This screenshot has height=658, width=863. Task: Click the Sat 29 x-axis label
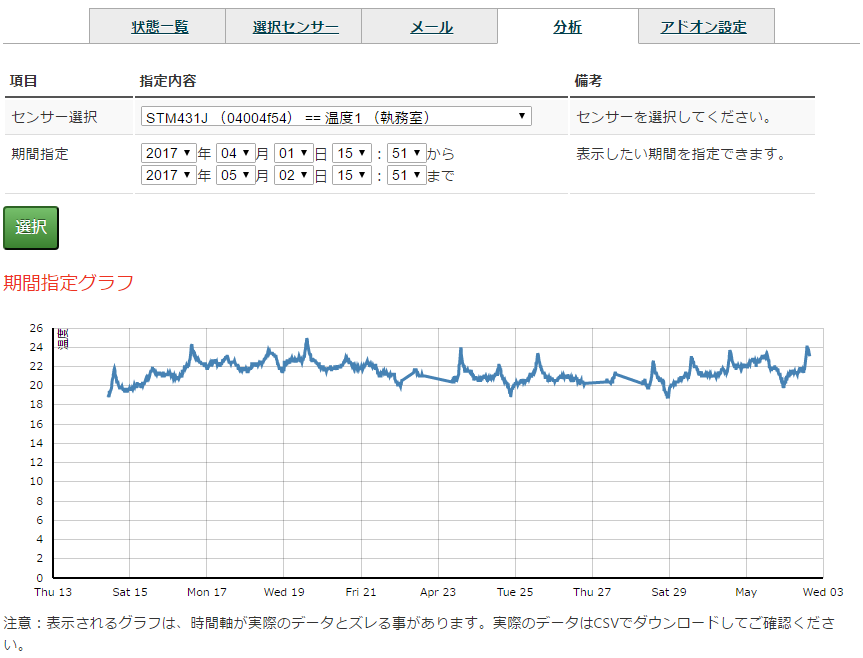(x=669, y=592)
